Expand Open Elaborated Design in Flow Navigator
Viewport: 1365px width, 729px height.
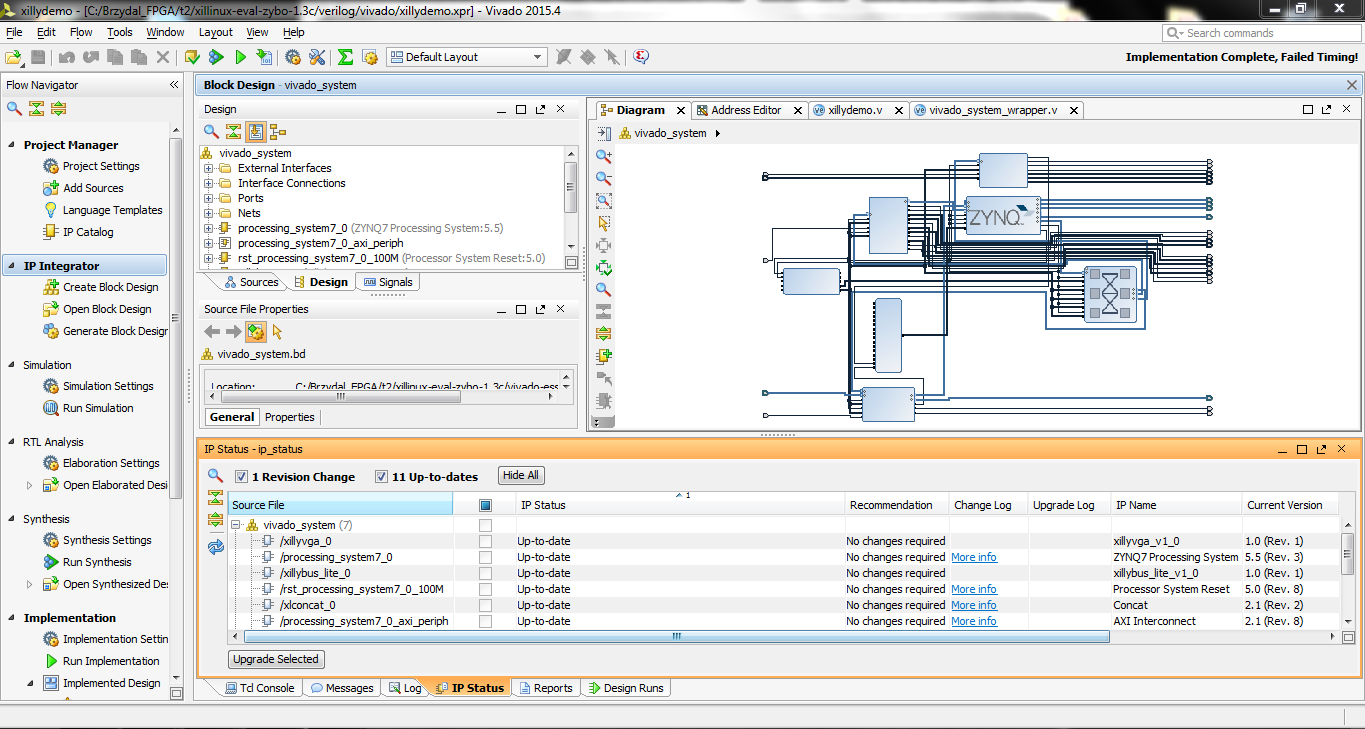29,485
